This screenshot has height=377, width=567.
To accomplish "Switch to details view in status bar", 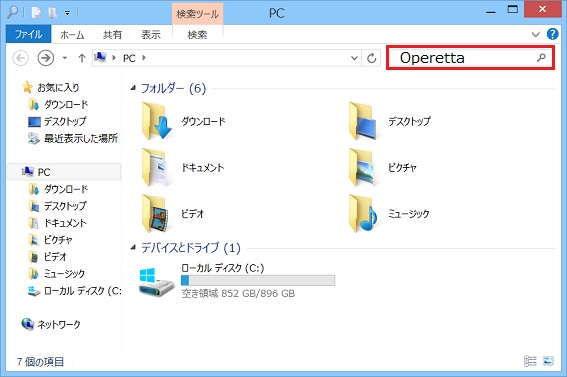I will 530,361.
